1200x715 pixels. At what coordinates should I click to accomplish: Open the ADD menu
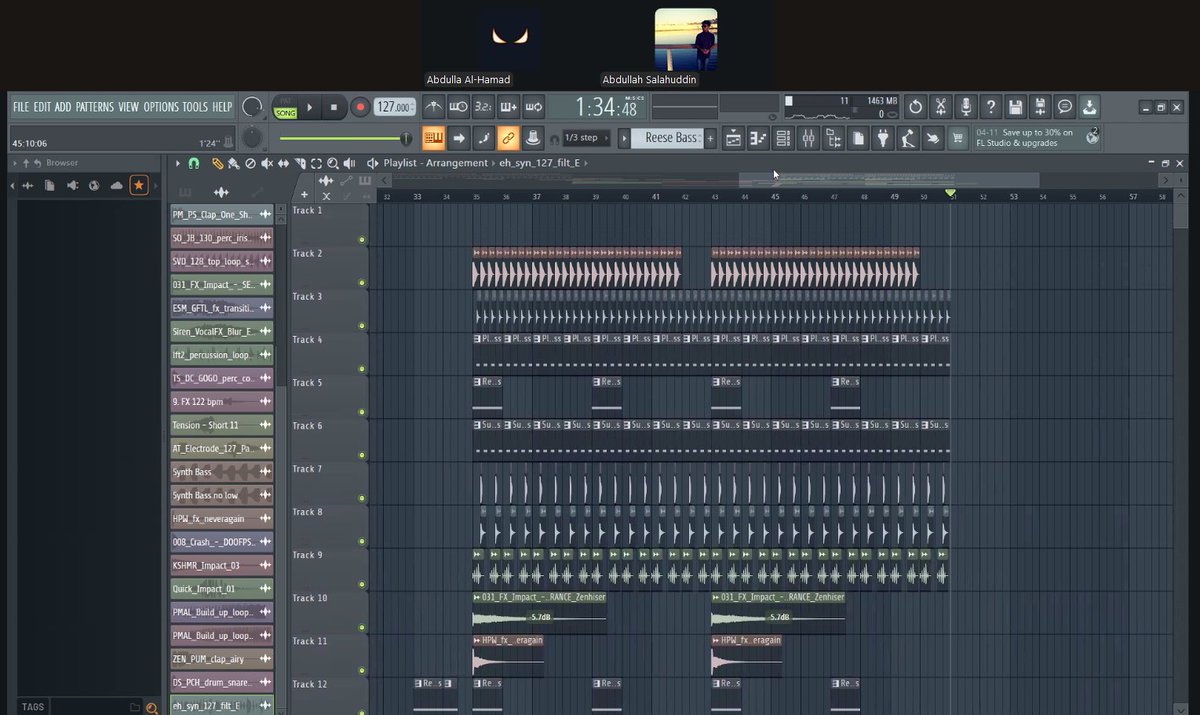pos(63,107)
